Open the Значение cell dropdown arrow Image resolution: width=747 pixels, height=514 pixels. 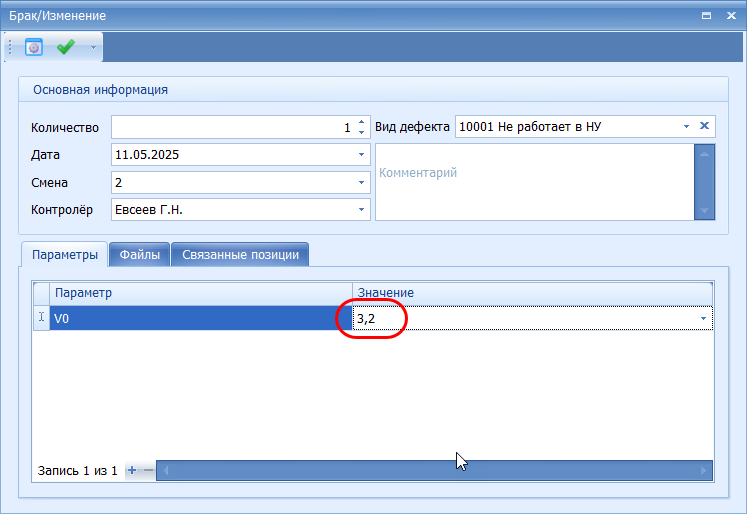[x=703, y=318]
